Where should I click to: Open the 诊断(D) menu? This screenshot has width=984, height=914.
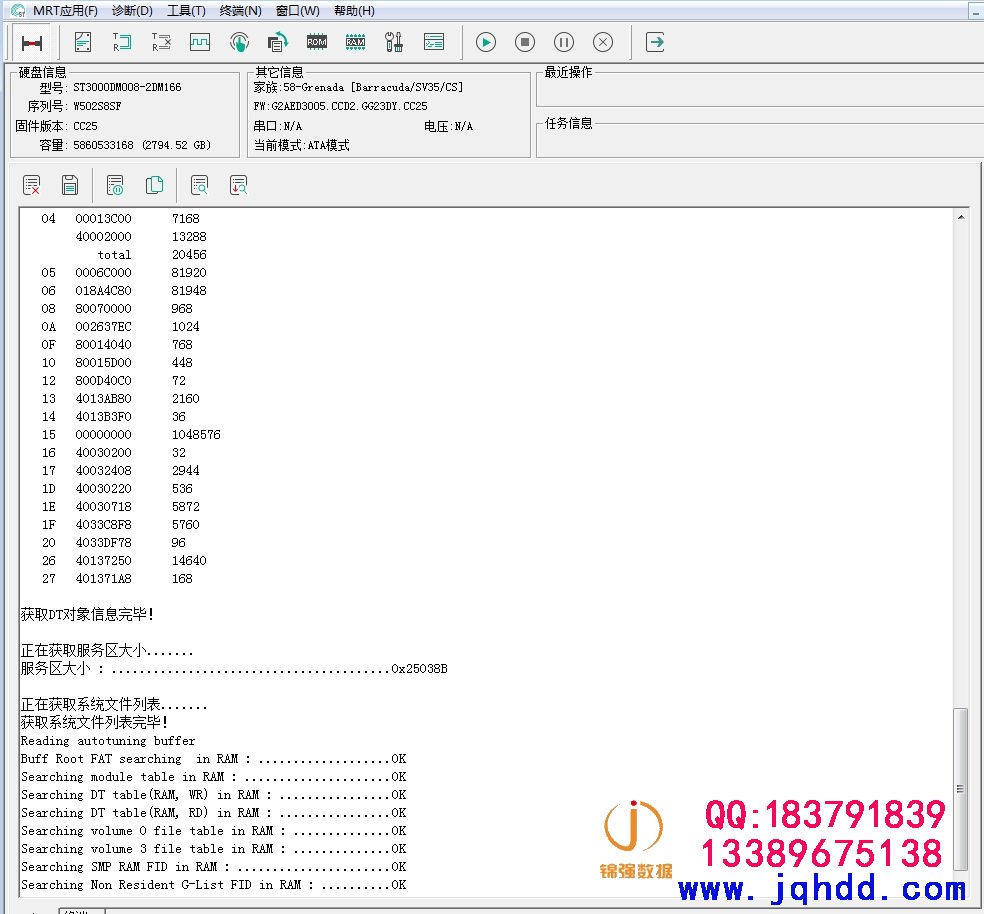[132, 11]
